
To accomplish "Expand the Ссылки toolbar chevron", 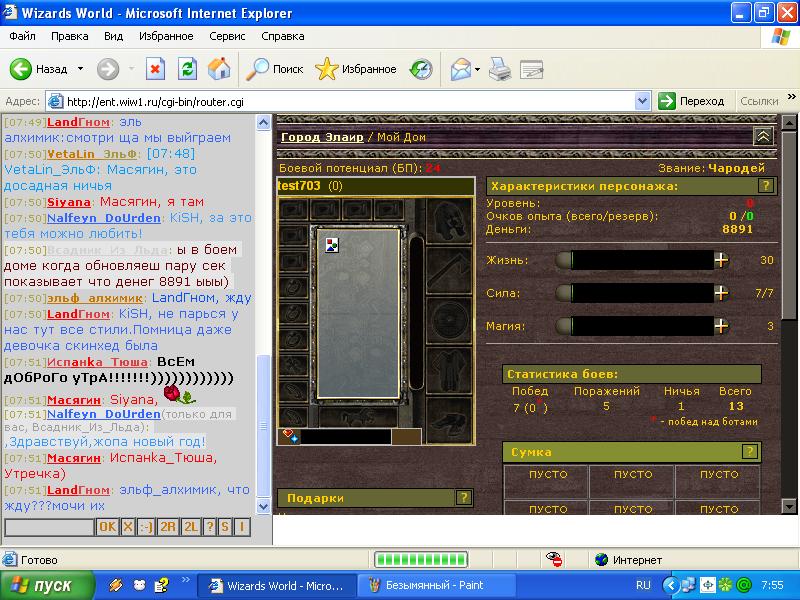I will tap(791, 97).
